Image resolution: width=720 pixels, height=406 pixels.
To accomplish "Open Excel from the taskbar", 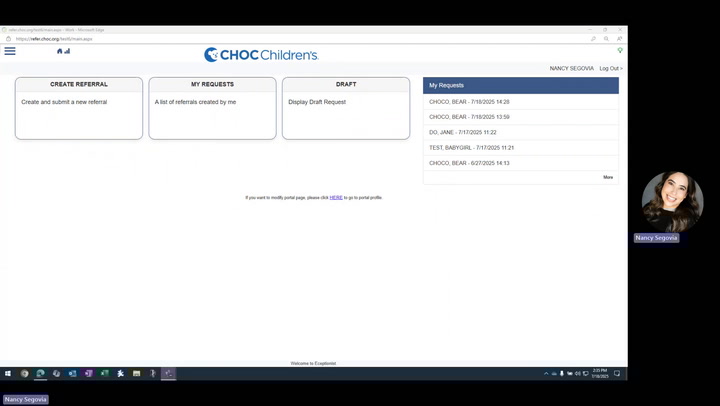I will (x=104, y=373).
